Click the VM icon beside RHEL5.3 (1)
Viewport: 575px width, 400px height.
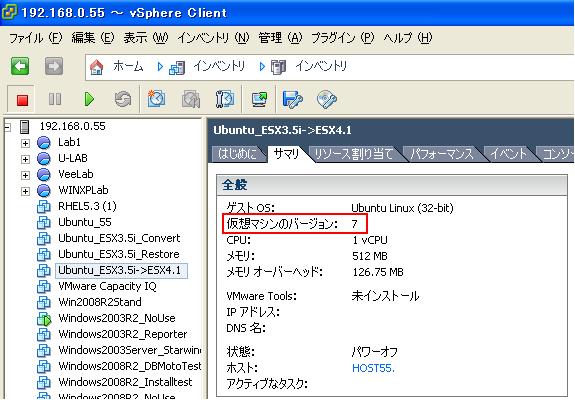44,207
